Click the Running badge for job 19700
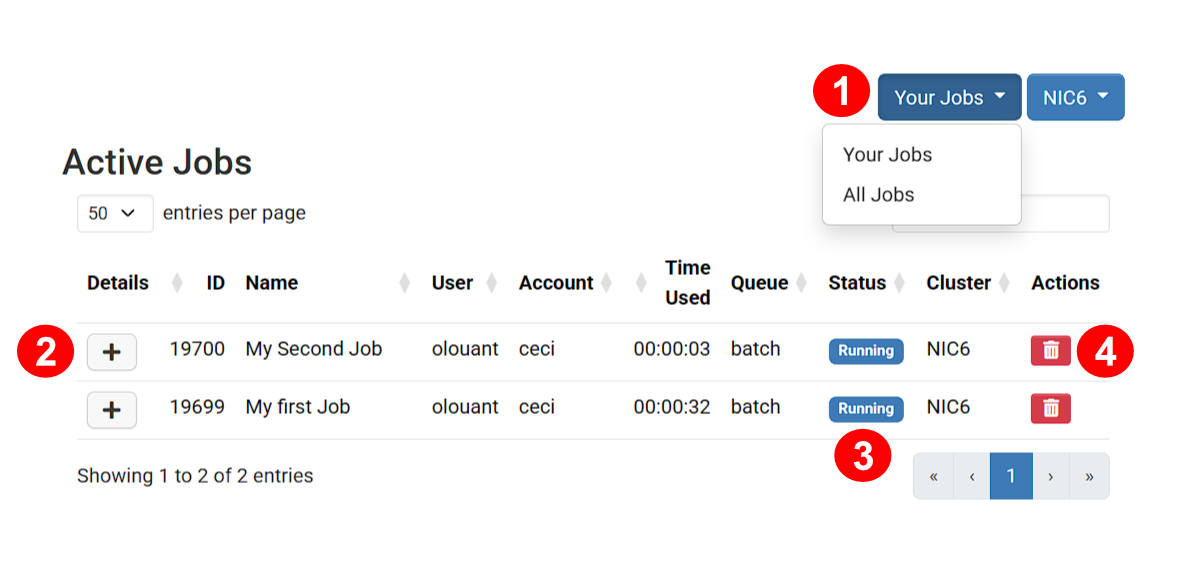The image size is (1177, 580). 865,350
